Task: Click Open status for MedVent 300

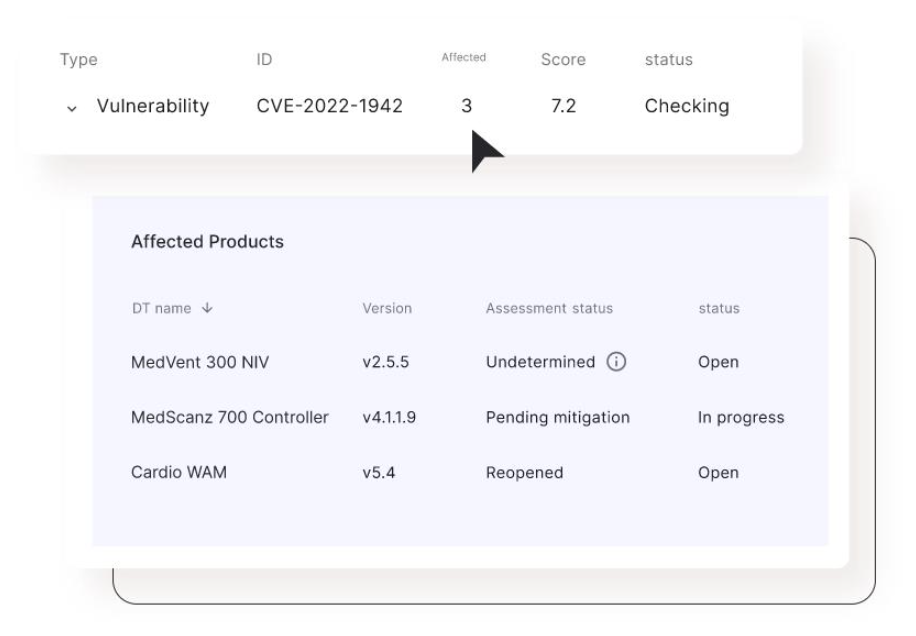Action: coord(718,362)
